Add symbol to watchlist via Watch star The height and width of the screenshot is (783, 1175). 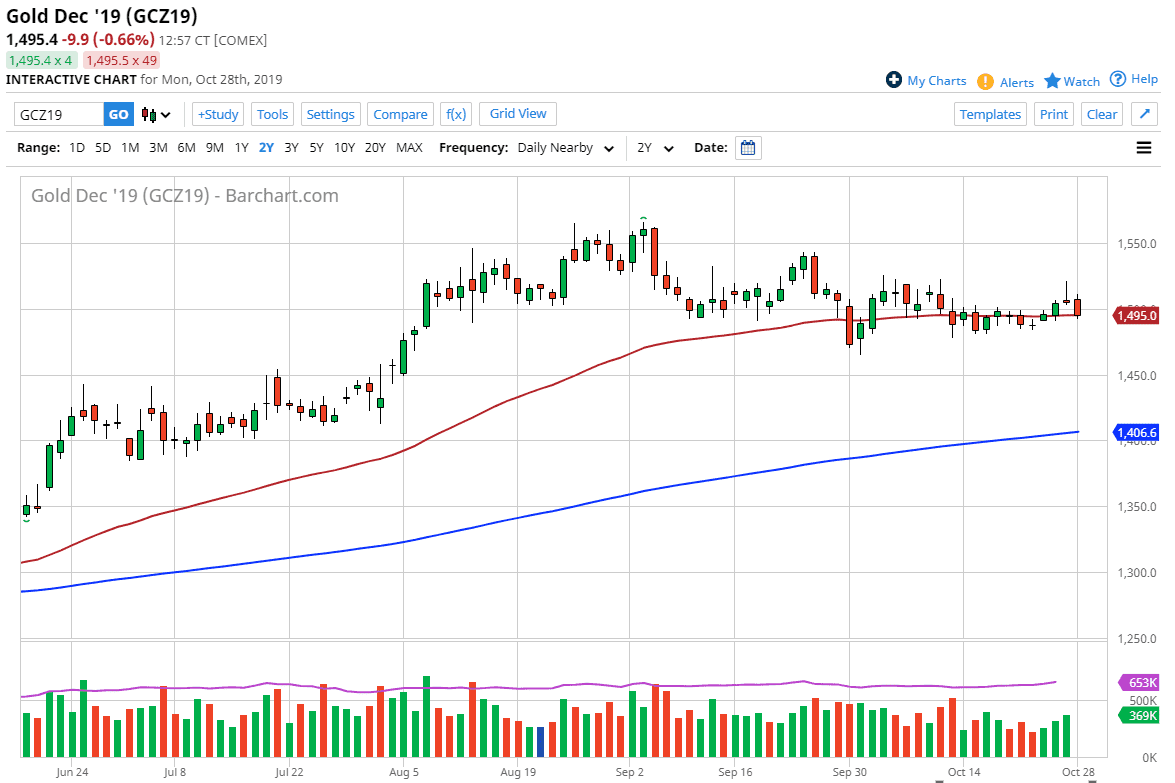click(x=1055, y=80)
